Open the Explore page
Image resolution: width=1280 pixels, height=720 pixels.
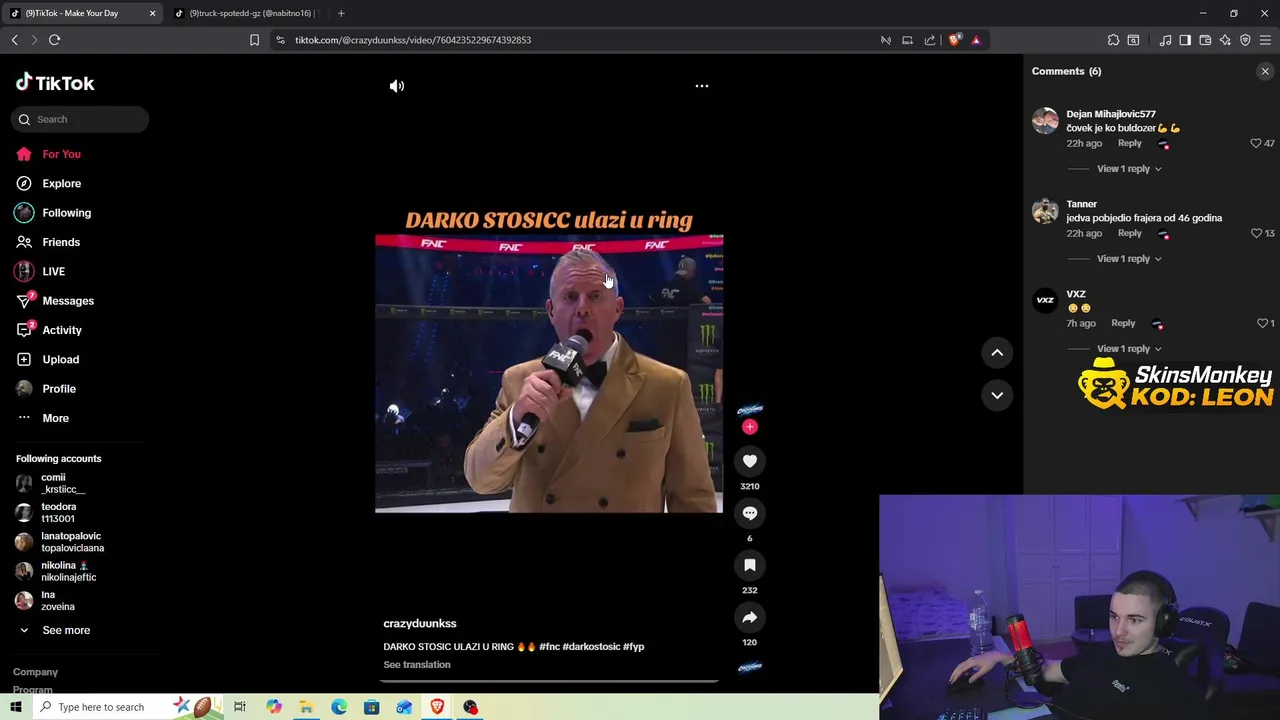[x=61, y=183]
